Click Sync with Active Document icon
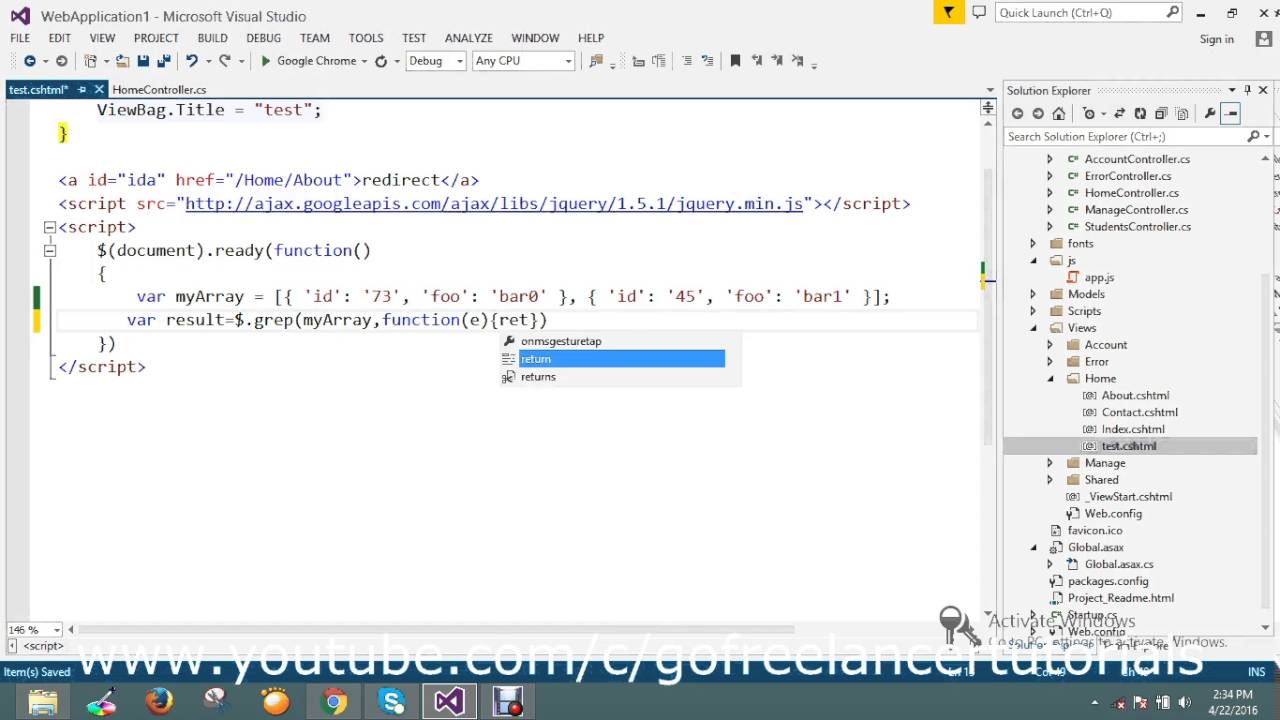Image resolution: width=1280 pixels, height=720 pixels. pos(1119,114)
